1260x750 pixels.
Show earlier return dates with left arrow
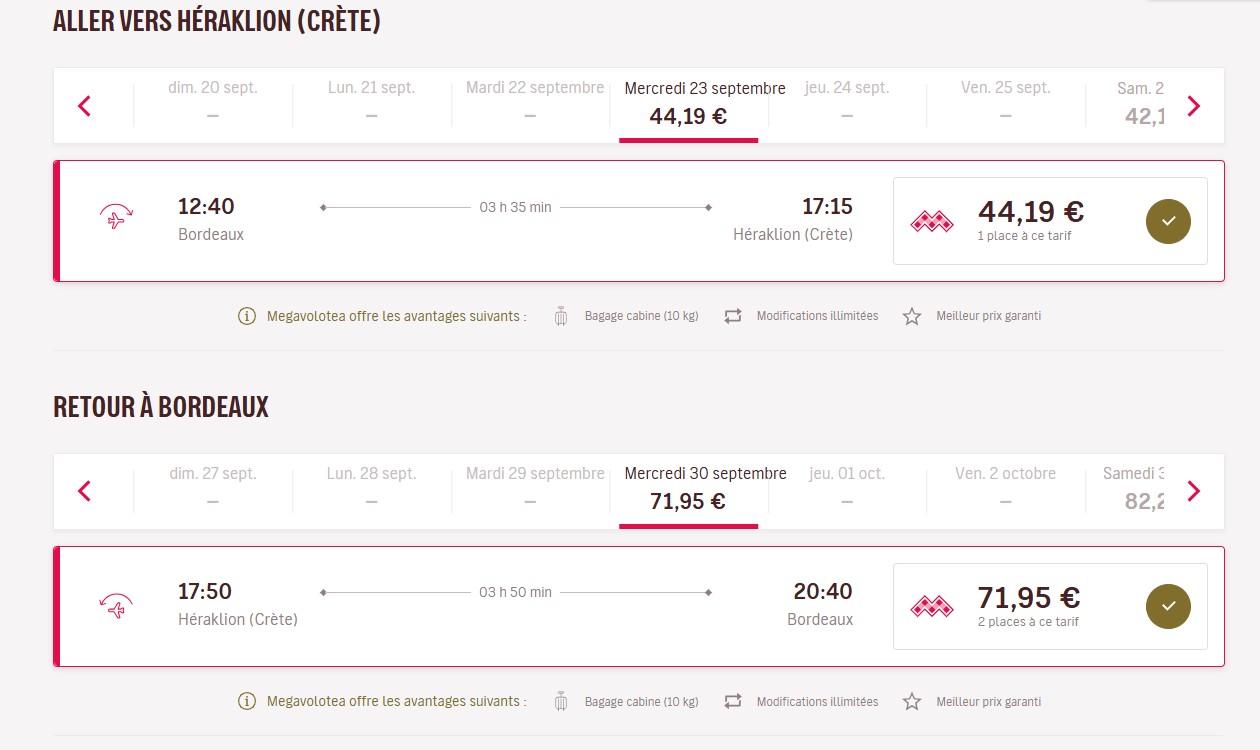pyautogui.click(x=85, y=491)
